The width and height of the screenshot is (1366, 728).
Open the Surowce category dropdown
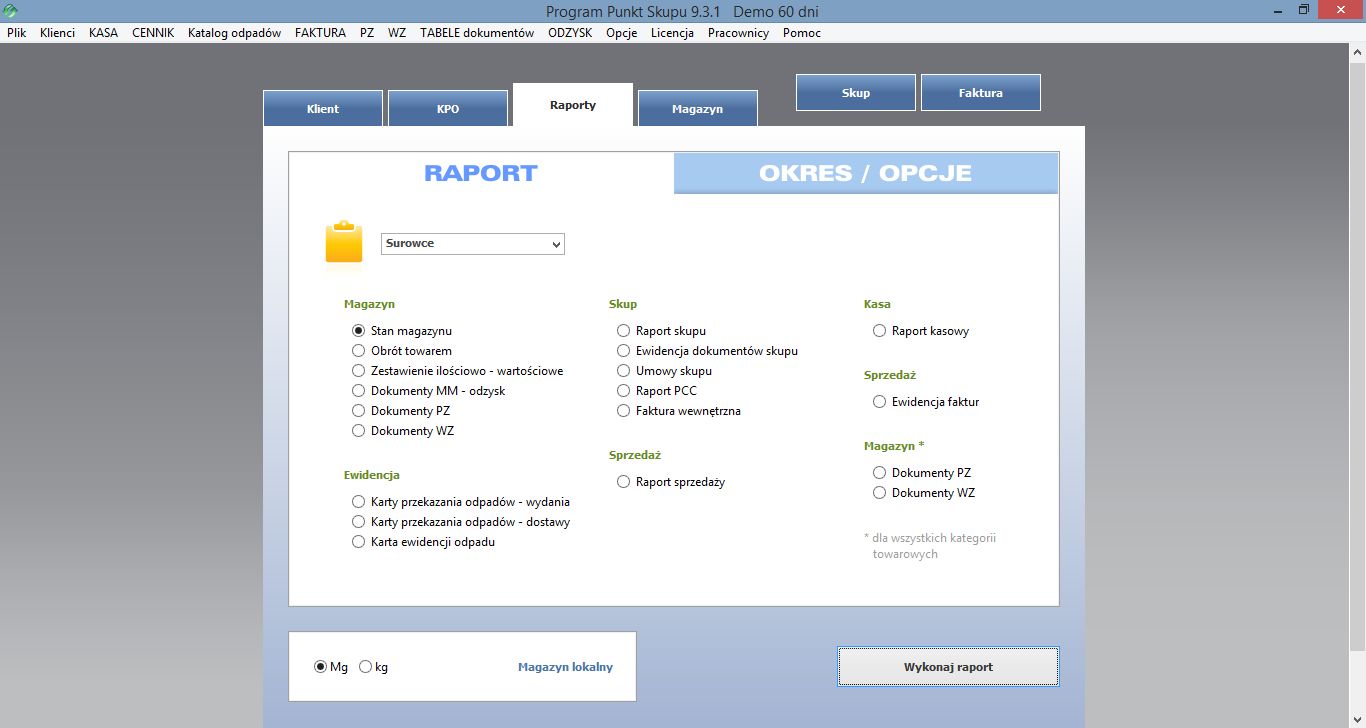coord(473,244)
